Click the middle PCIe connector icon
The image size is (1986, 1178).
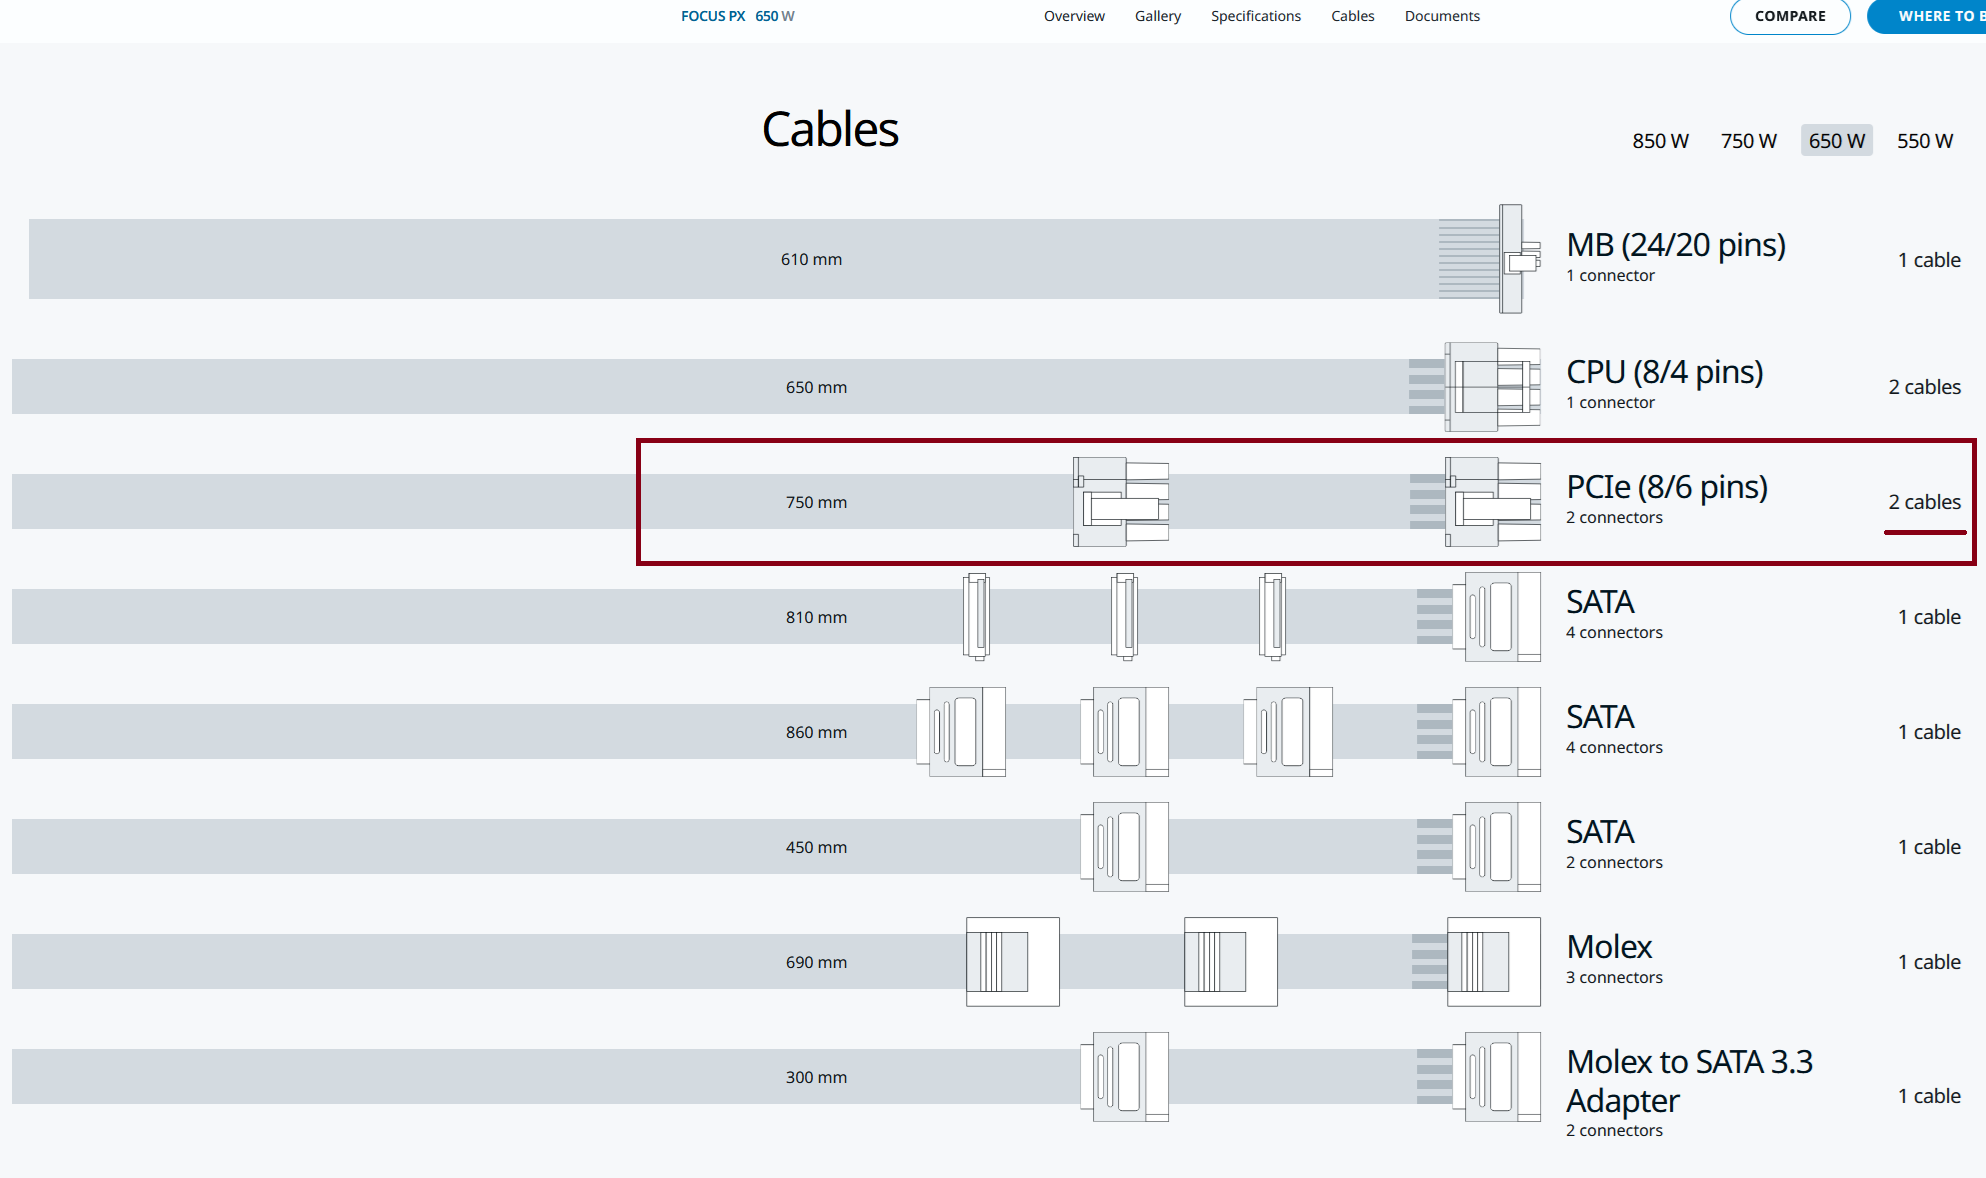(x=1121, y=502)
